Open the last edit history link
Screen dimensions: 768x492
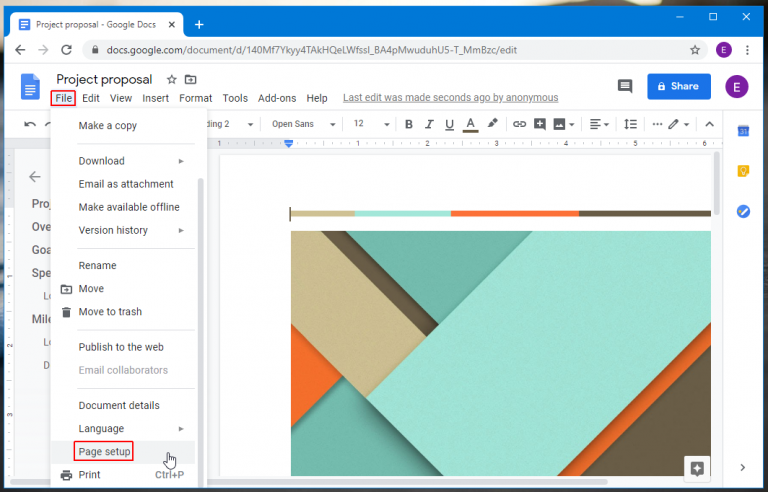pos(450,98)
